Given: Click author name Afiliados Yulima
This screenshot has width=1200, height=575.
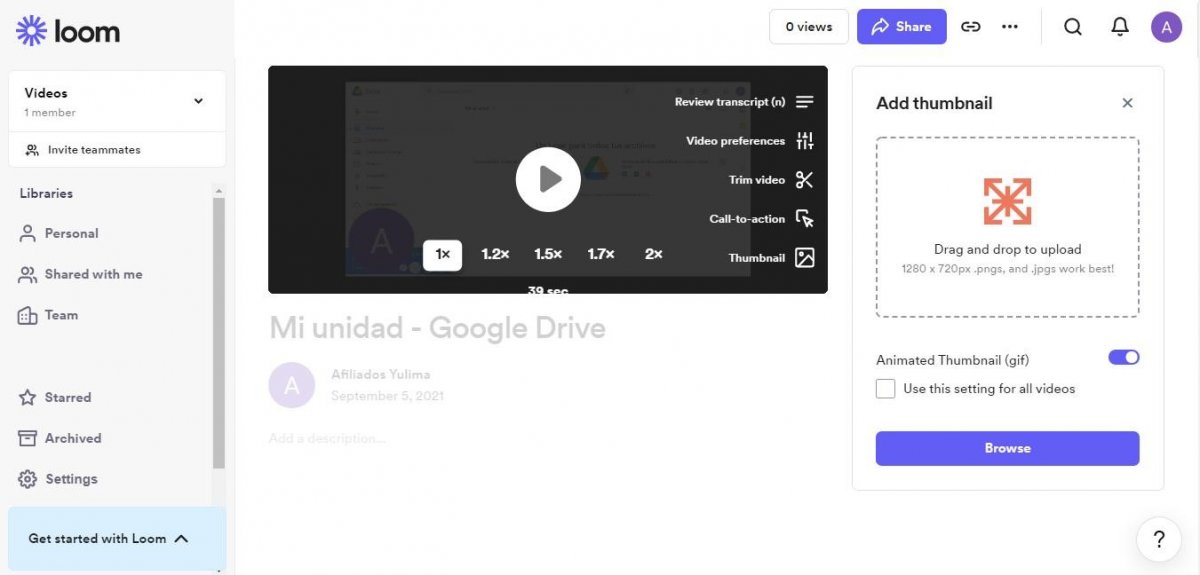Looking at the screenshot, I should (x=381, y=374).
